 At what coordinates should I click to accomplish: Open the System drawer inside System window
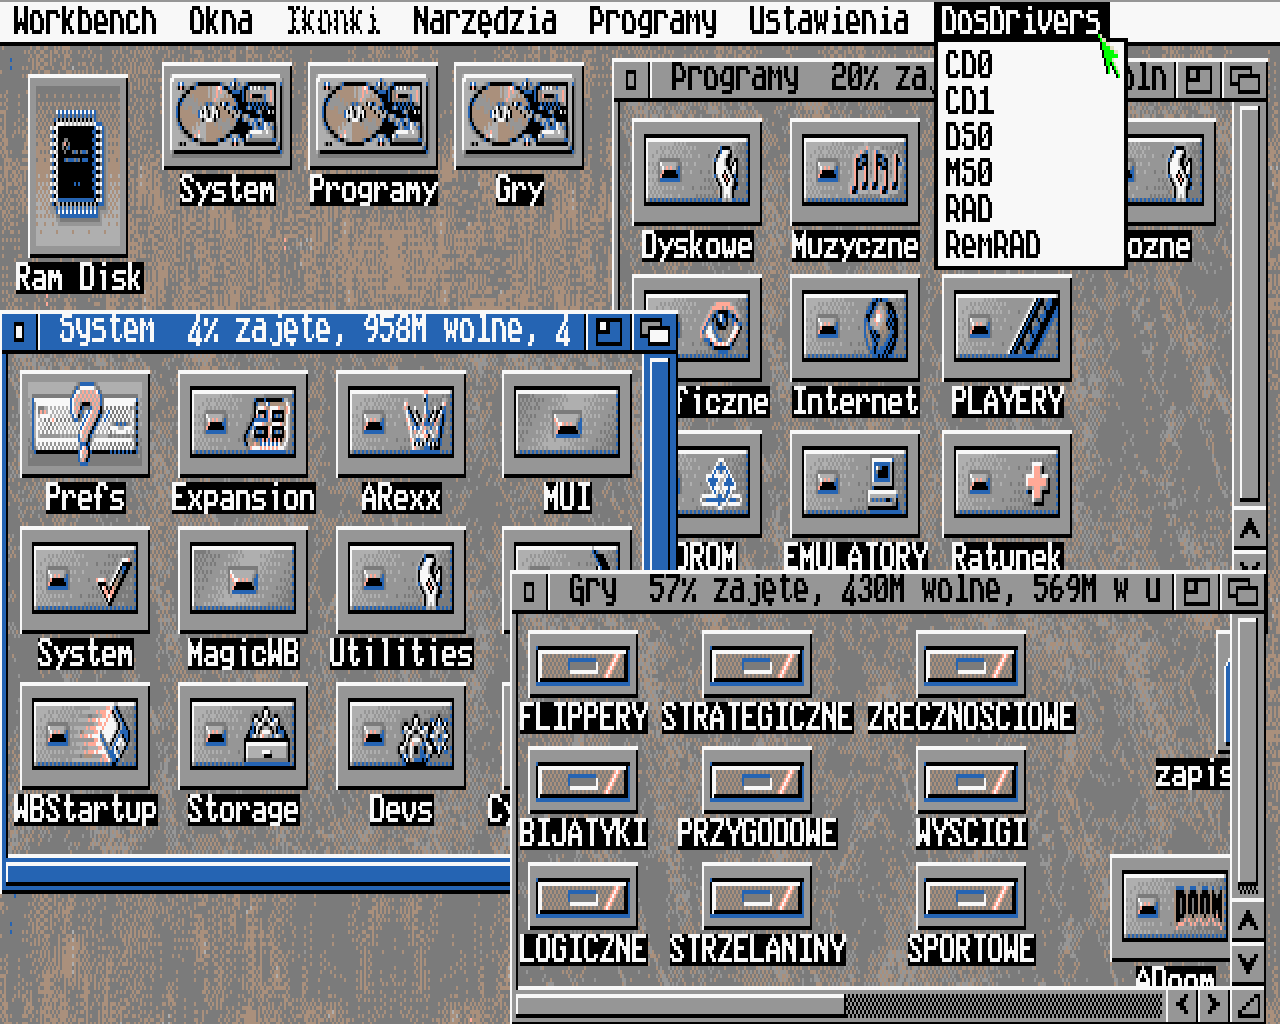84,580
